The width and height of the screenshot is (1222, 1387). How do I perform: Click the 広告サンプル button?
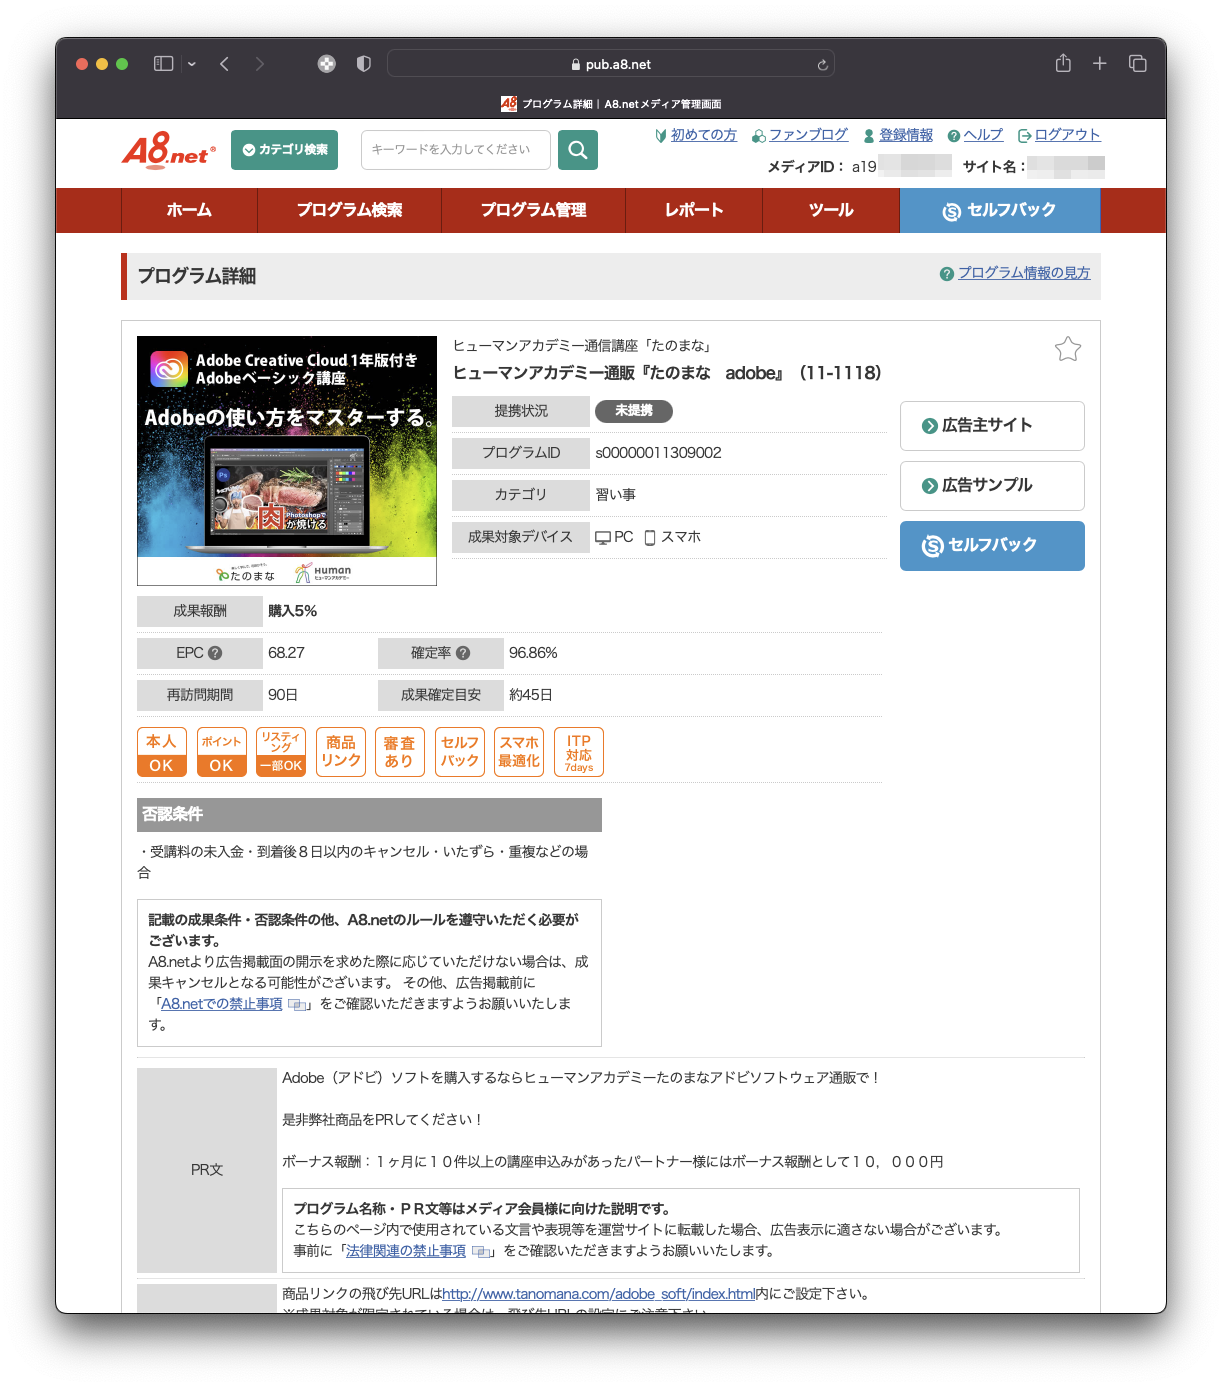click(992, 486)
